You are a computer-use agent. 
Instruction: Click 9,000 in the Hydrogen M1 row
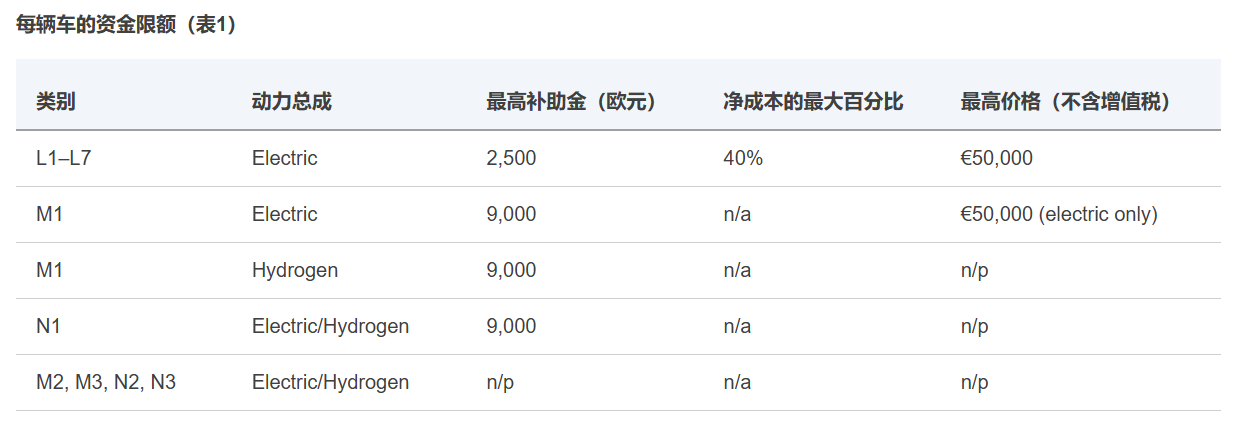[x=511, y=270]
